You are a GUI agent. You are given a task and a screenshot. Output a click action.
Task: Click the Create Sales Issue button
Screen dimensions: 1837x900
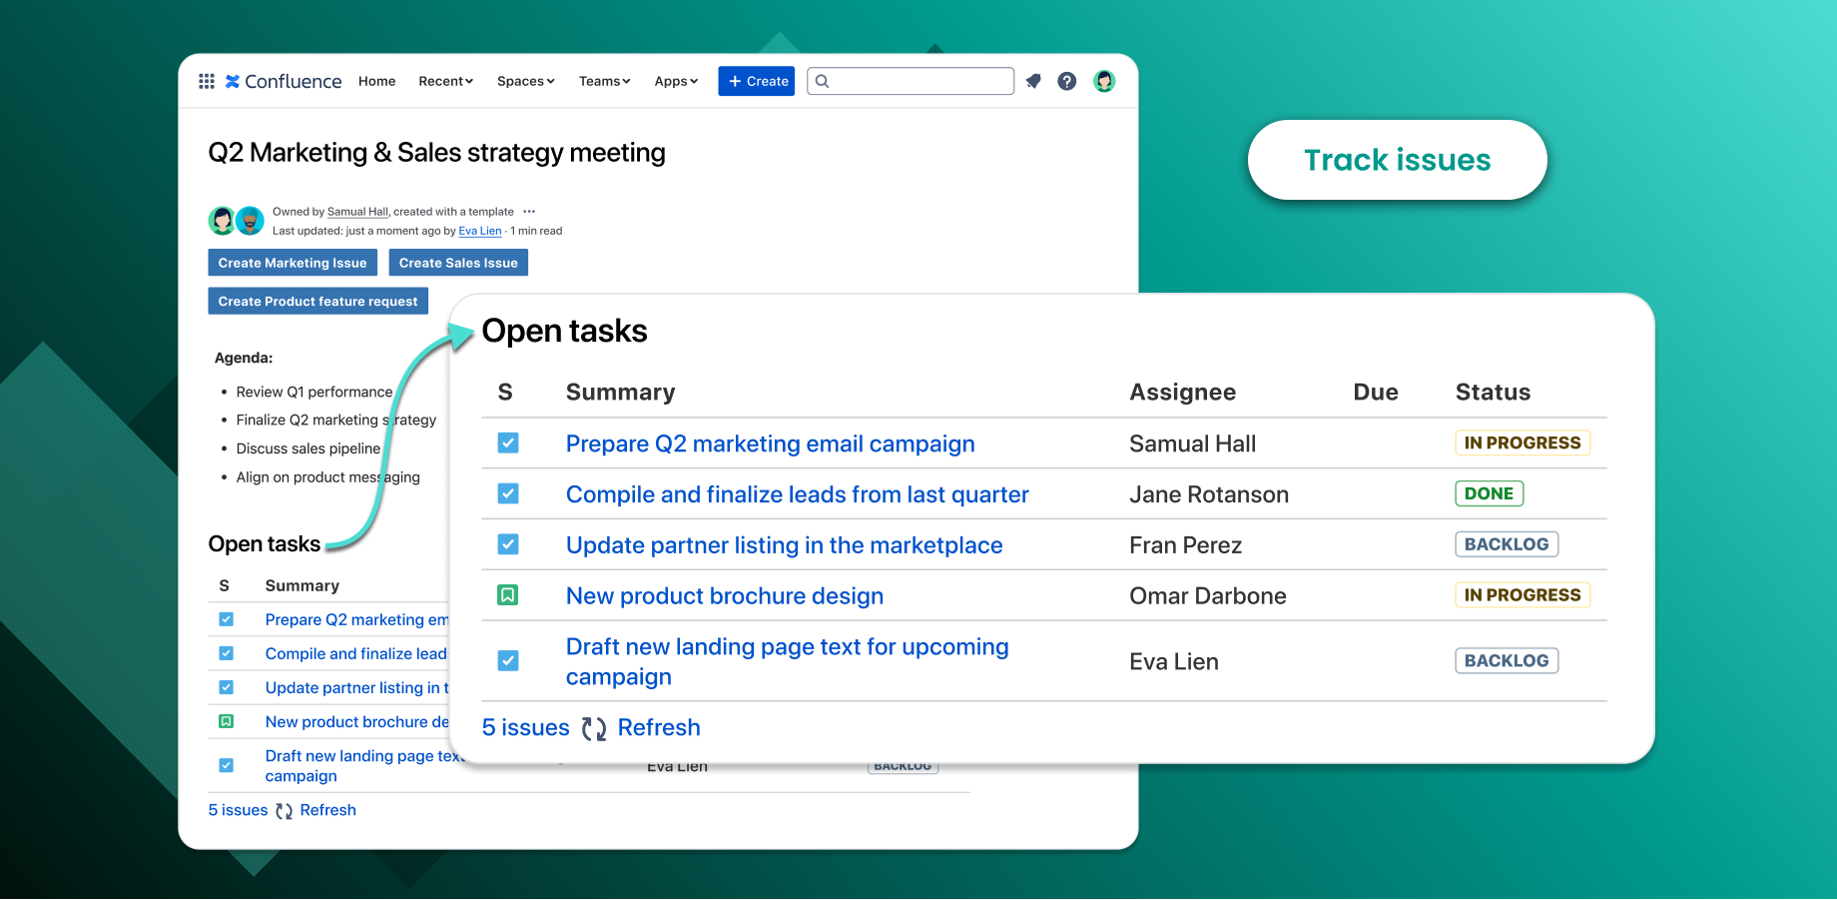(458, 263)
